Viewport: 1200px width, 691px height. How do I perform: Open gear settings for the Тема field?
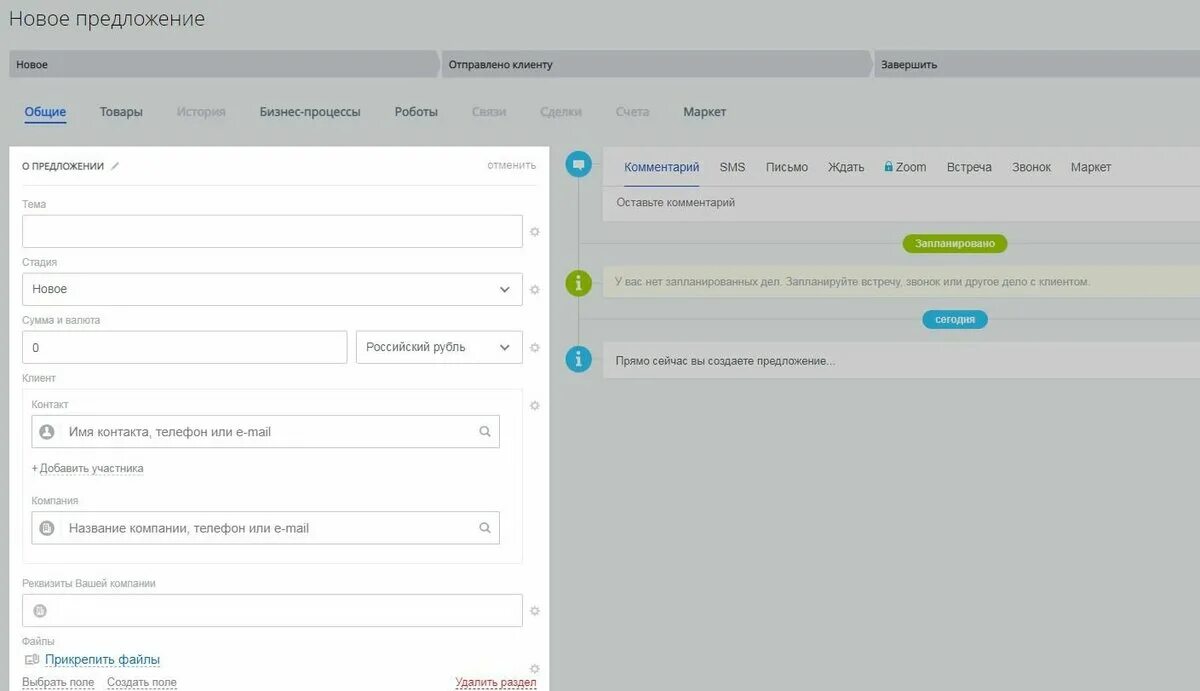(535, 232)
